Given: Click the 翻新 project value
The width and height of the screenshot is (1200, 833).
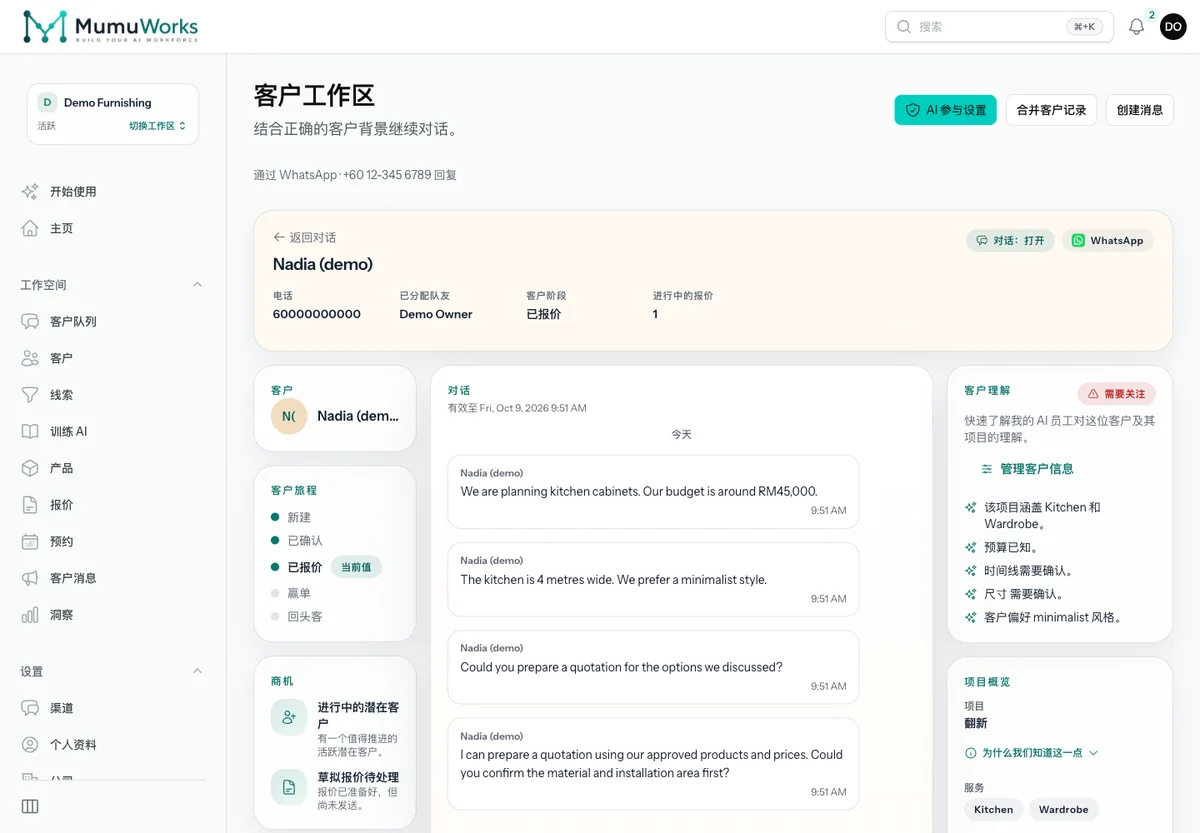Looking at the screenshot, I should click(x=976, y=723).
